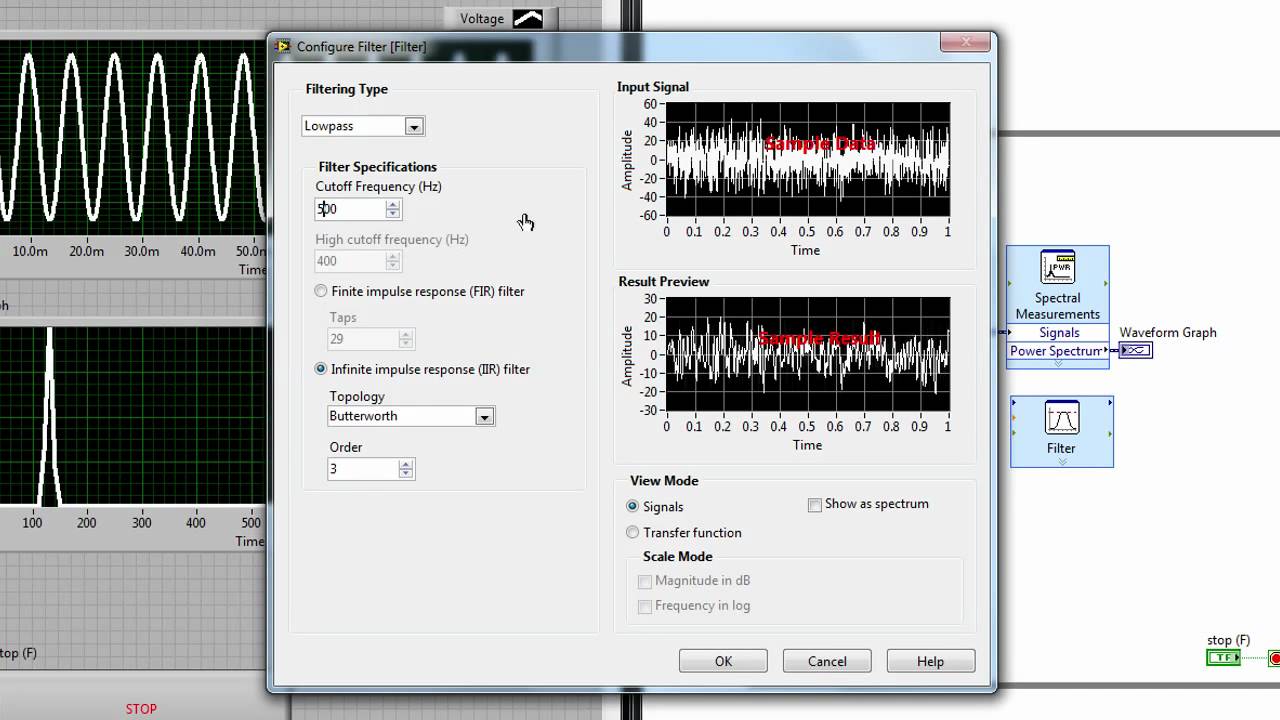Expand the Spectral Measurements bottom chevron

1058,364
